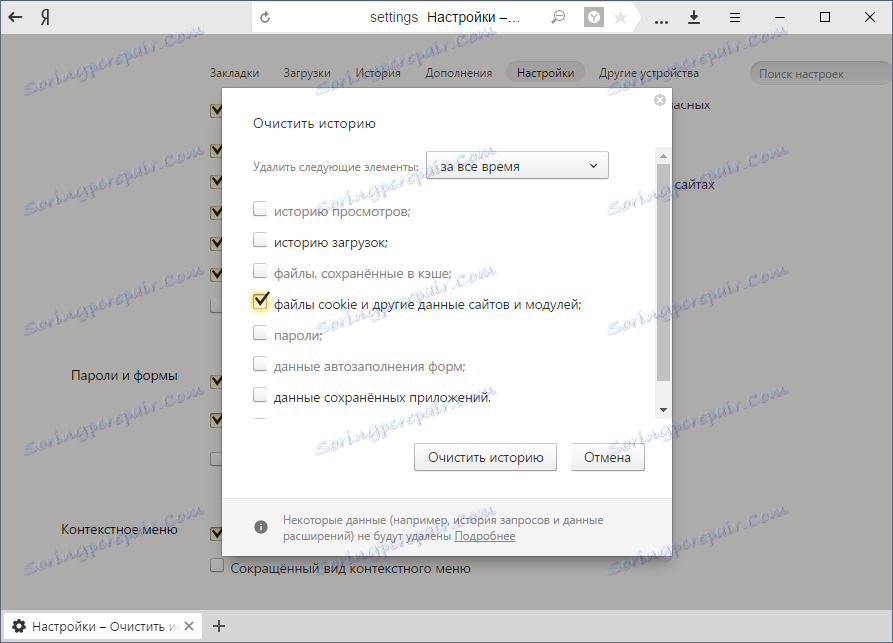Add bookmark using the star icon
The image size is (893, 643).
(x=620, y=17)
